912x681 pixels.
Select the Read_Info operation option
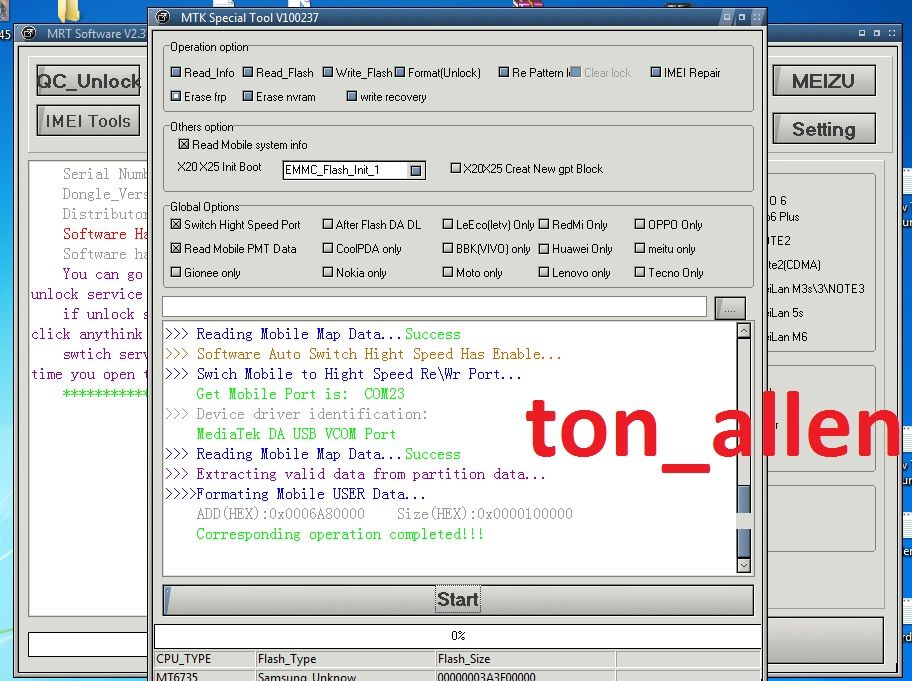pyautogui.click(x=176, y=73)
